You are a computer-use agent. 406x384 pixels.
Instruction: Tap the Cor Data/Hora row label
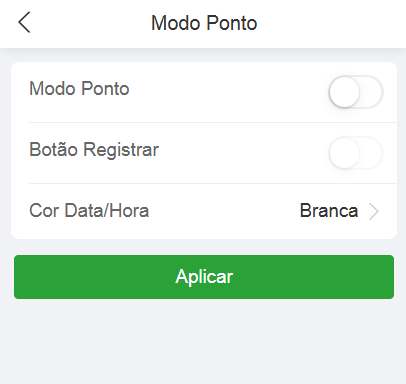89,211
